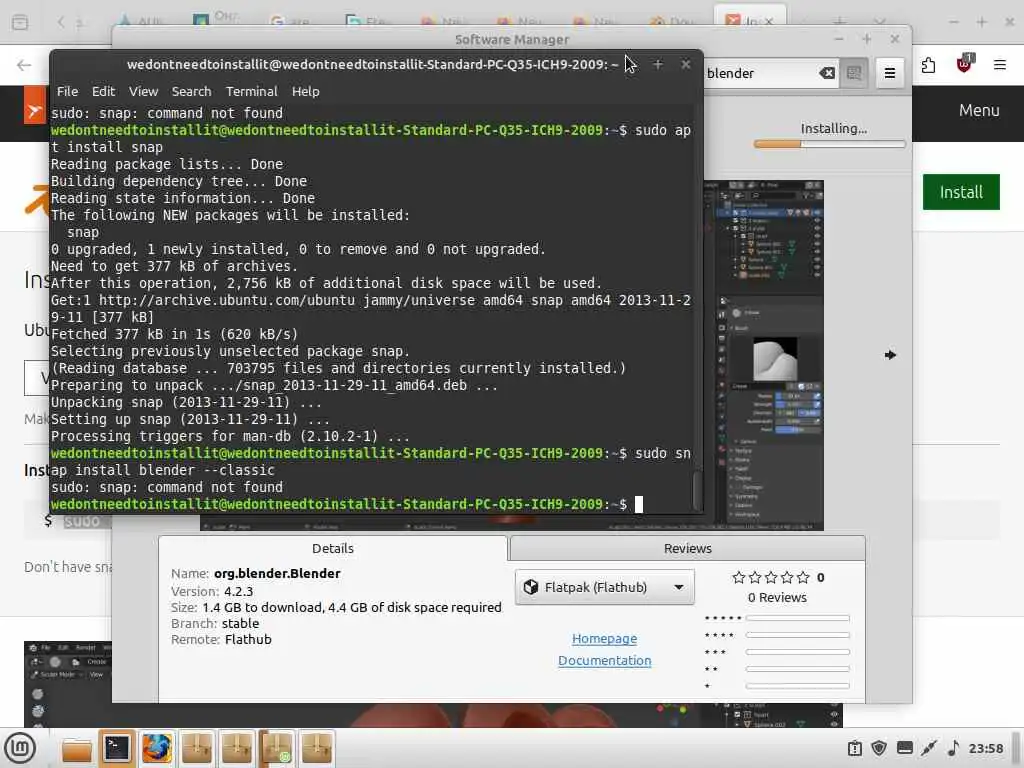The height and width of the screenshot is (768, 1024).
Task: Open the Files folder icon in the taskbar
Action: 76,748
